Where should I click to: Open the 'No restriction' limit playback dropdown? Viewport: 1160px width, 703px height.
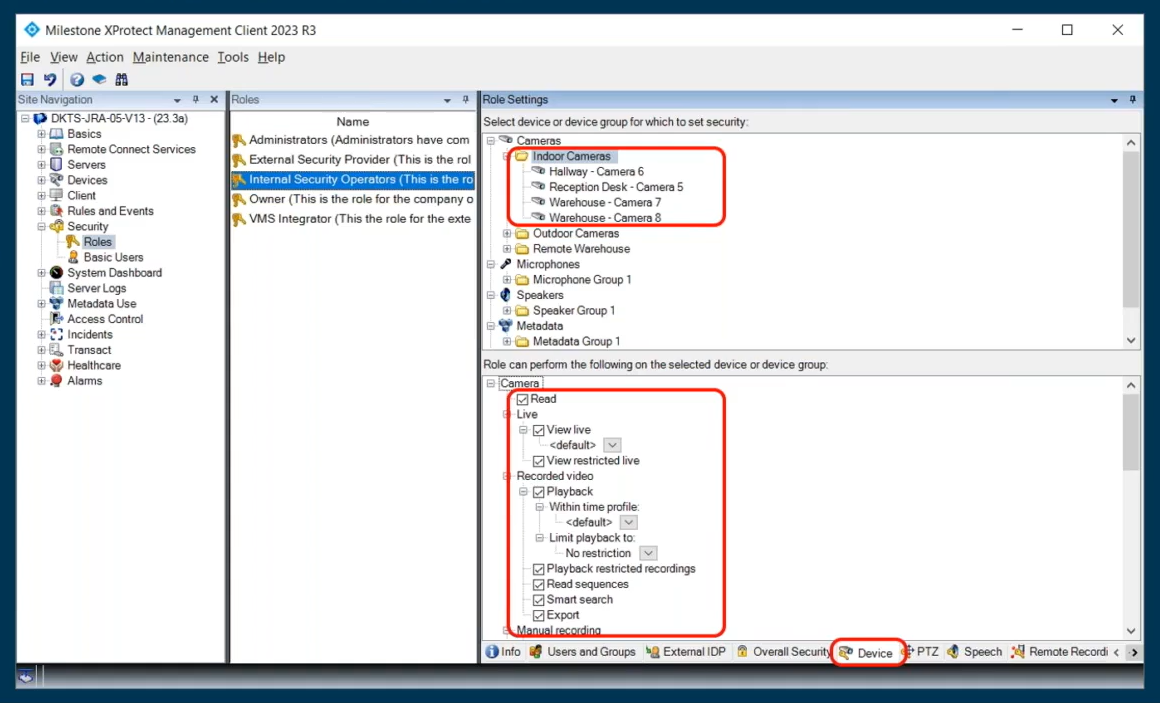648,553
